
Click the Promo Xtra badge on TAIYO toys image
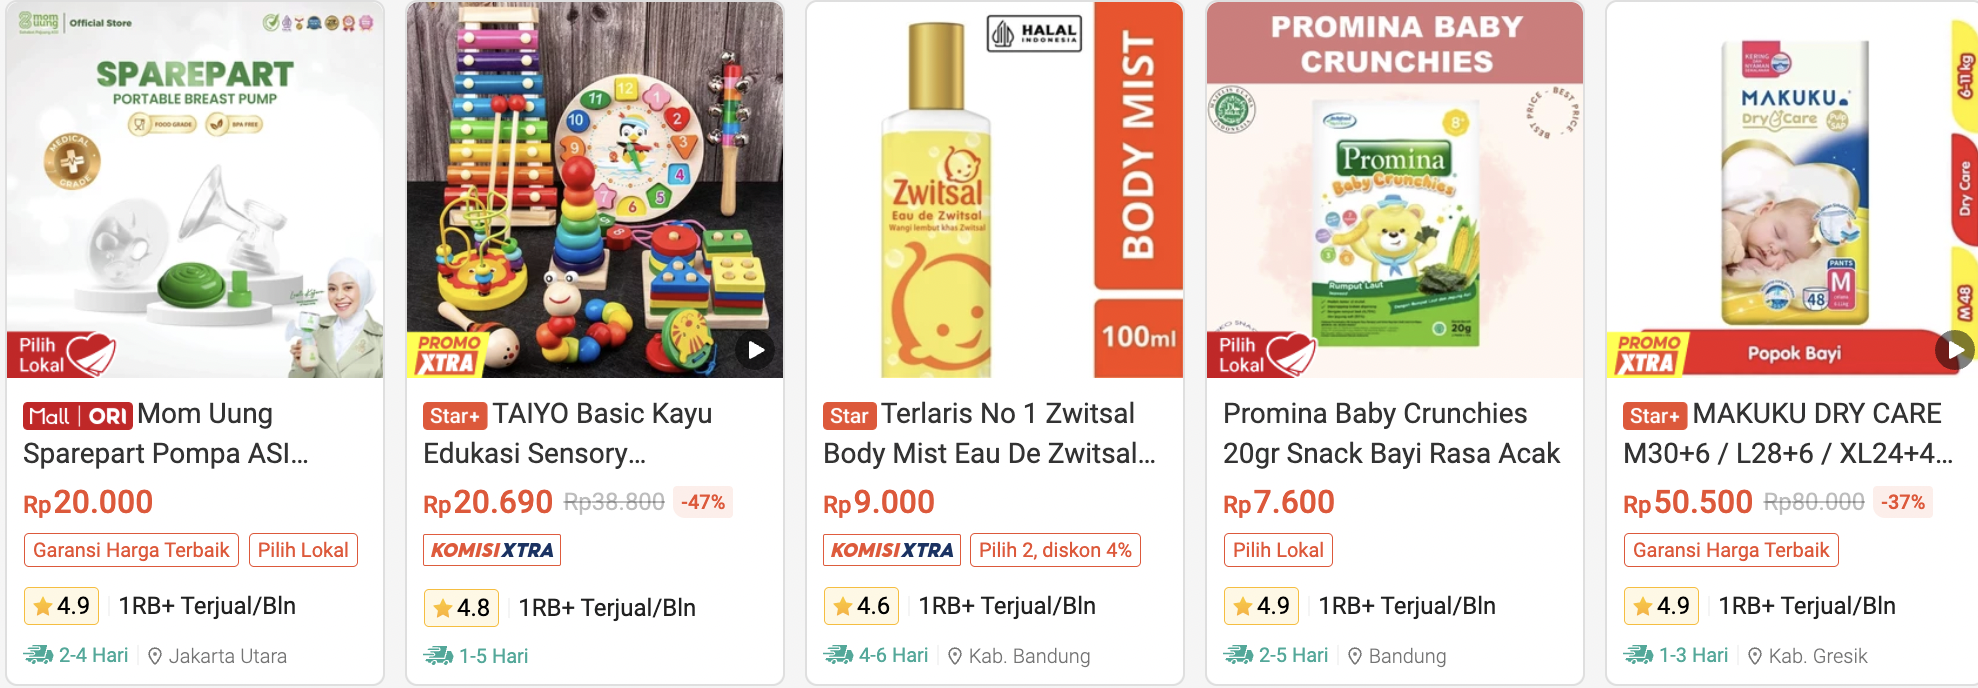tap(448, 355)
